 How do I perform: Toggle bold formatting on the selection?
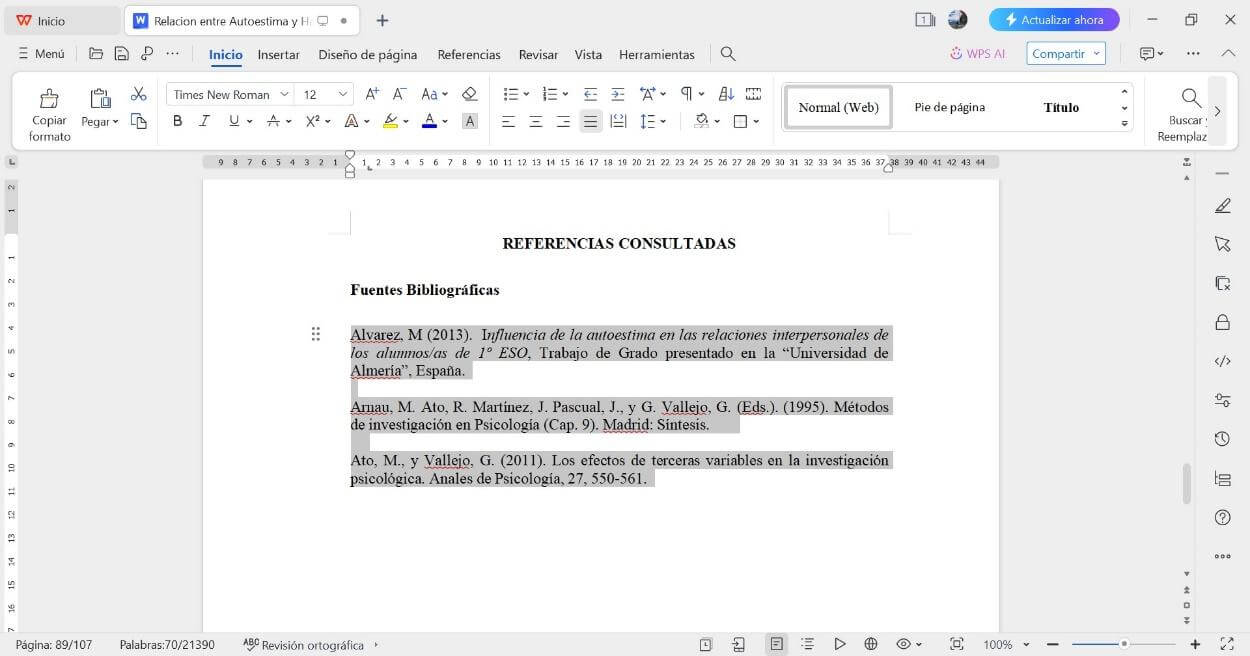(177, 120)
